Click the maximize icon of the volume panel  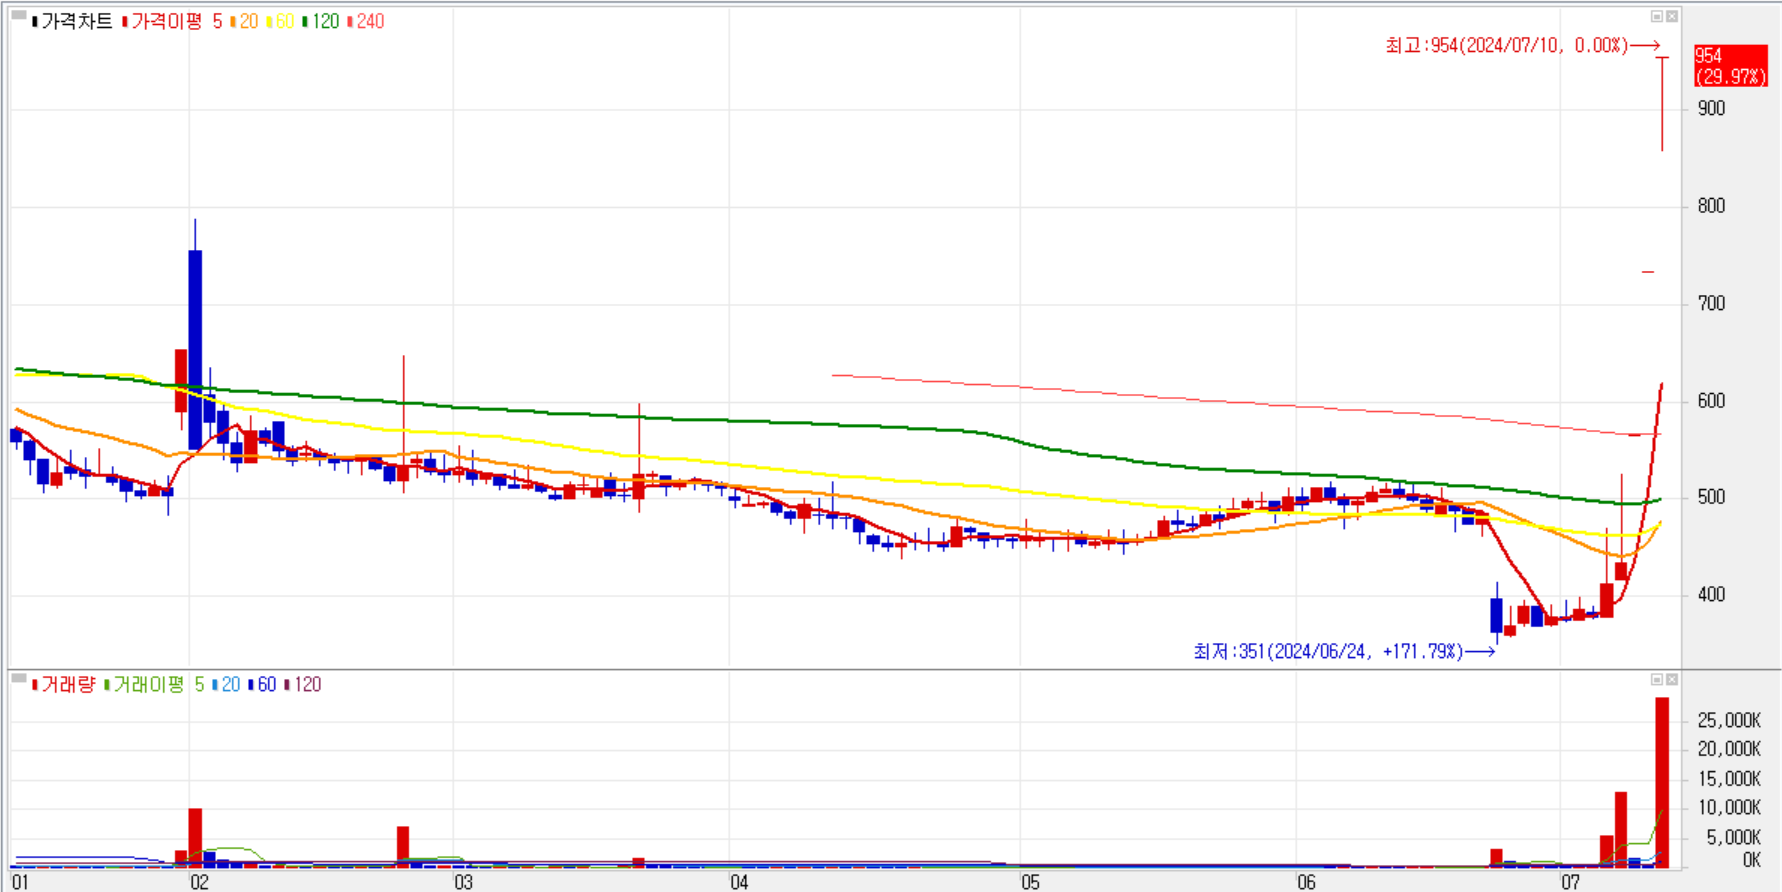(1656, 680)
